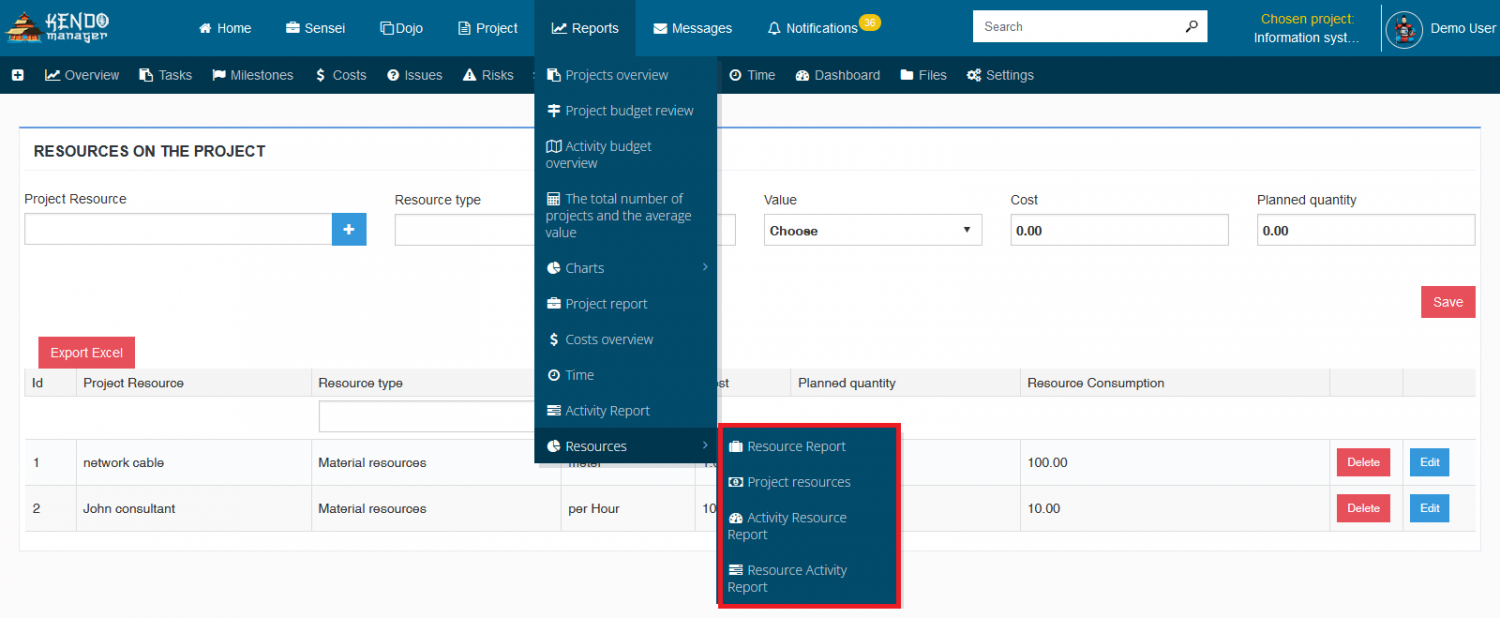Click the Demo User avatar
Image resolution: width=1500 pixels, height=618 pixels.
(x=1404, y=29)
